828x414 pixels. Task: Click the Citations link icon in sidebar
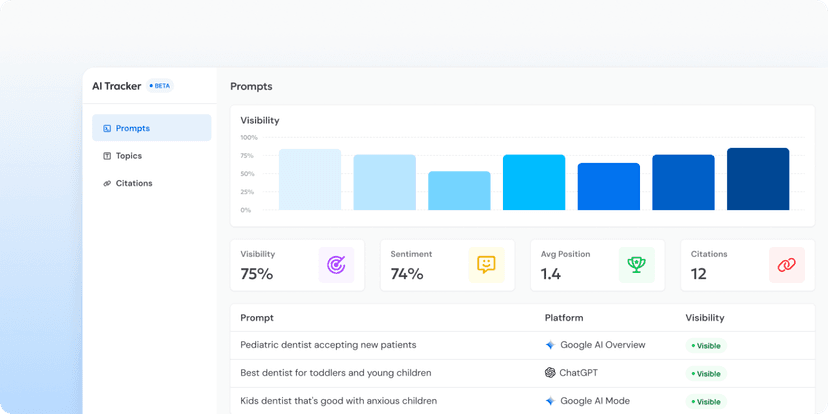pos(107,183)
